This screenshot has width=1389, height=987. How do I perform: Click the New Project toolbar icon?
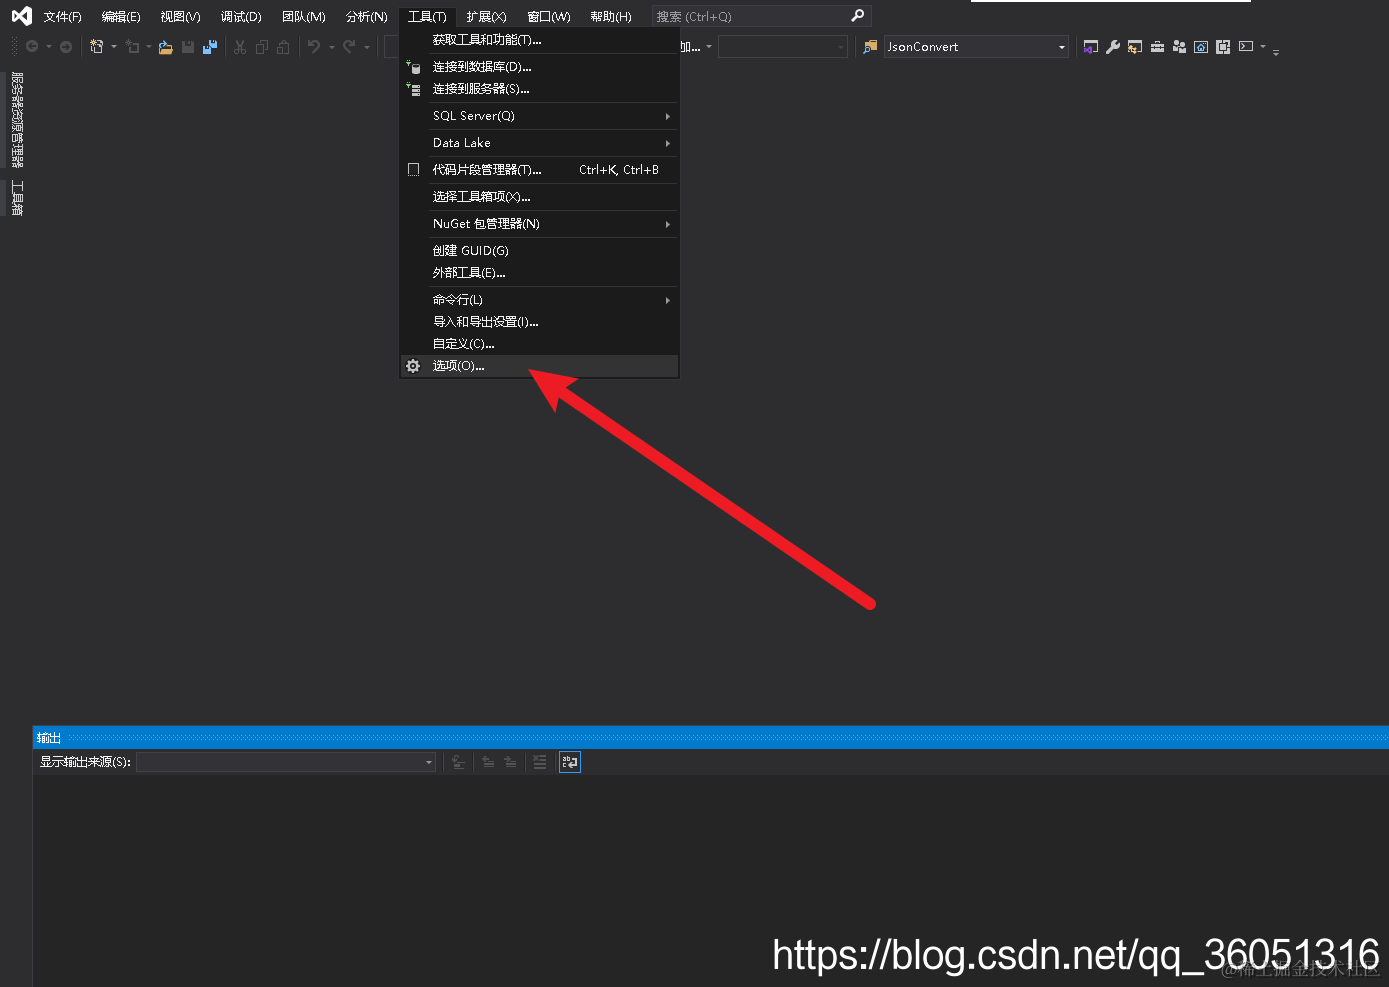click(97, 47)
